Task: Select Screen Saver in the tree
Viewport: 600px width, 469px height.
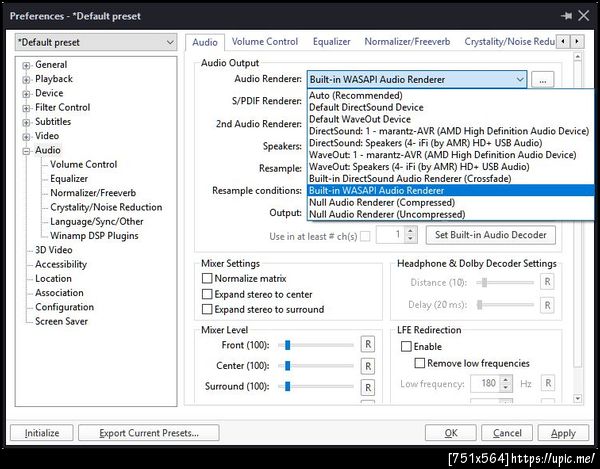Action: pos(61,321)
